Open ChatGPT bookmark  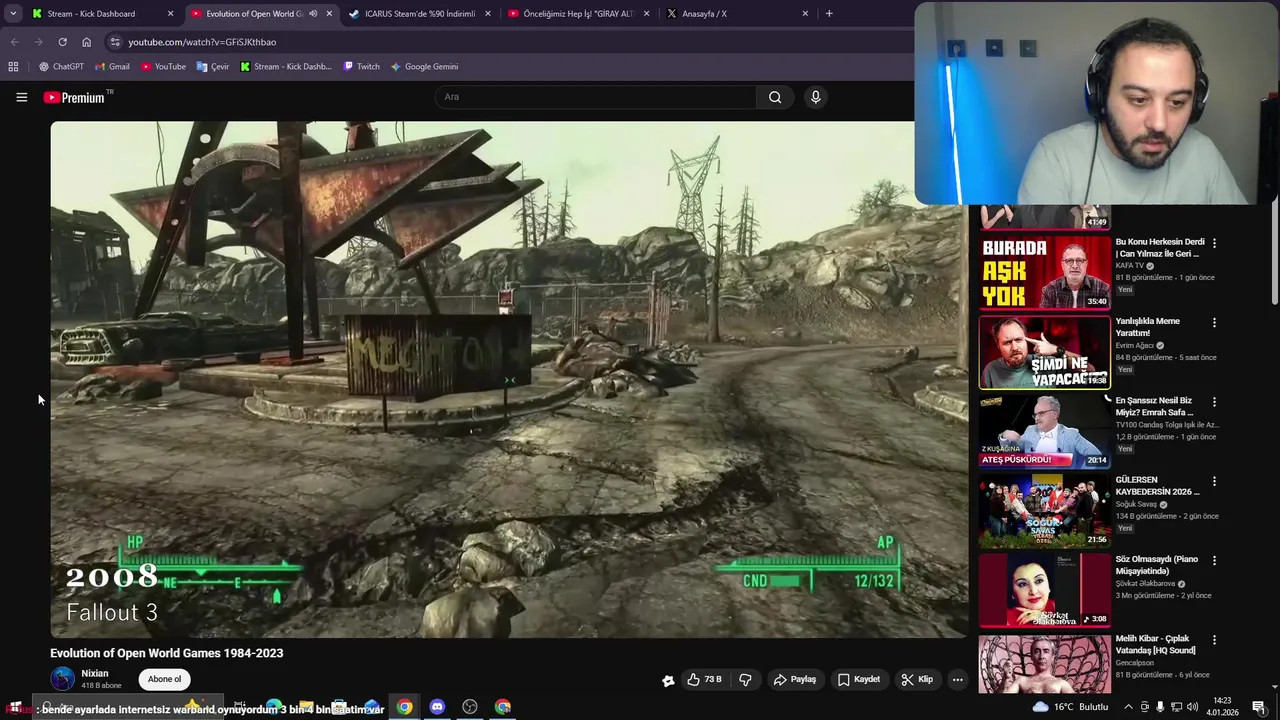61,66
